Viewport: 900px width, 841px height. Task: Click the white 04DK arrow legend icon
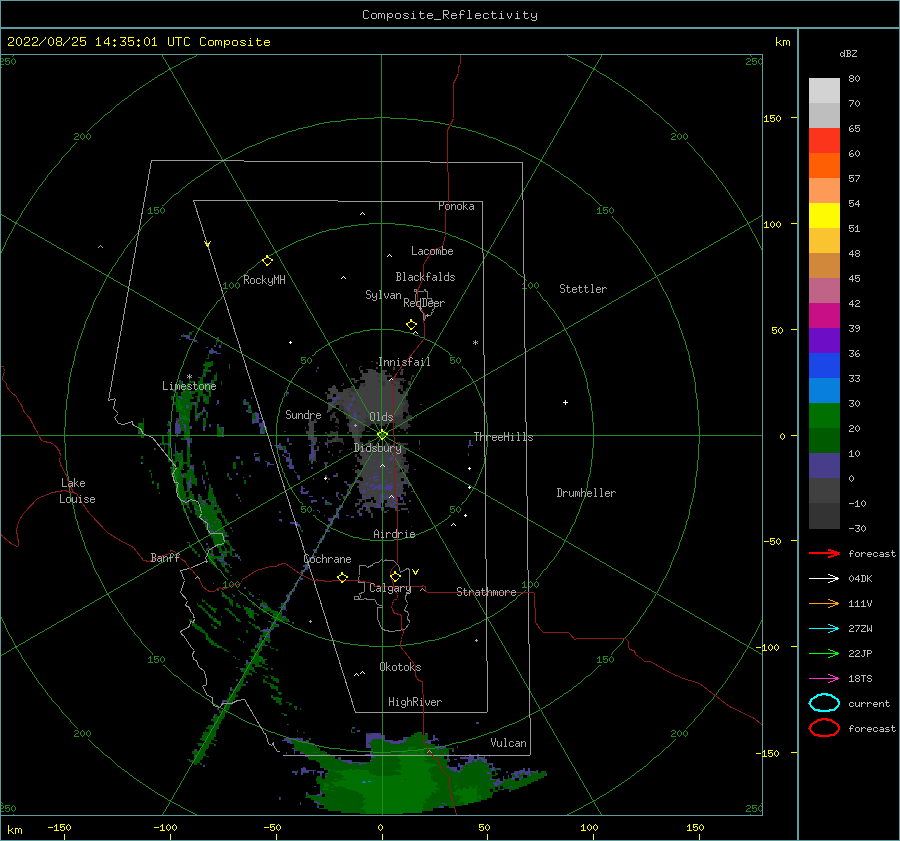pyautogui.click(x=824, y=578)
